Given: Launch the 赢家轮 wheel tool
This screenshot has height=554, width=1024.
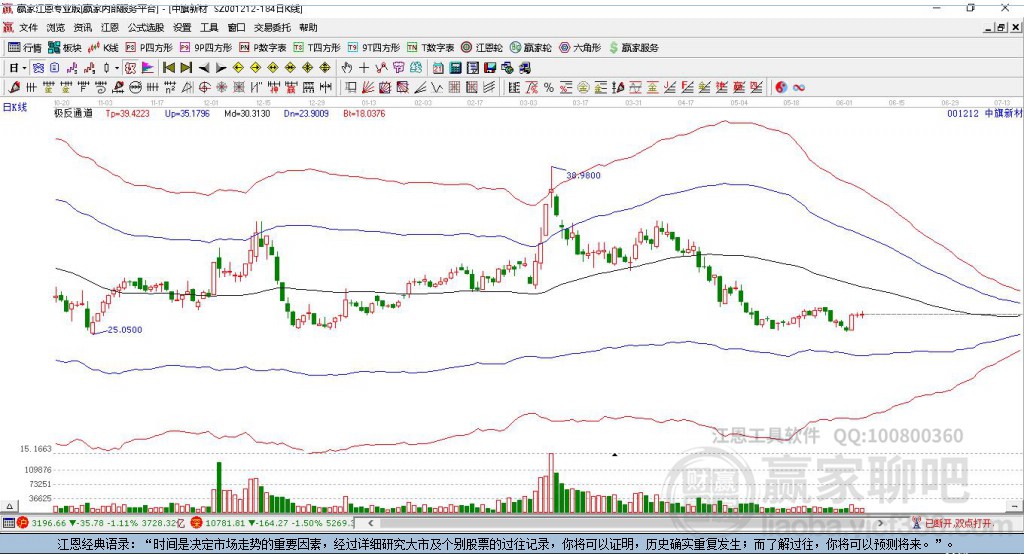Looking at the screenshot, I should coord(530,48).
